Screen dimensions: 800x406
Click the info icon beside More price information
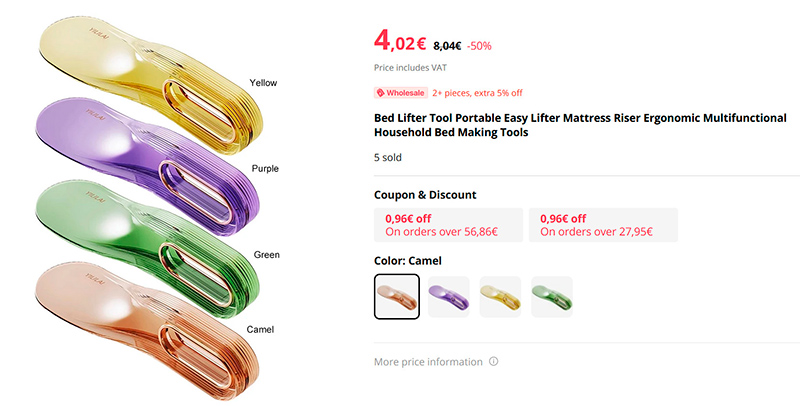pos(494,362)
